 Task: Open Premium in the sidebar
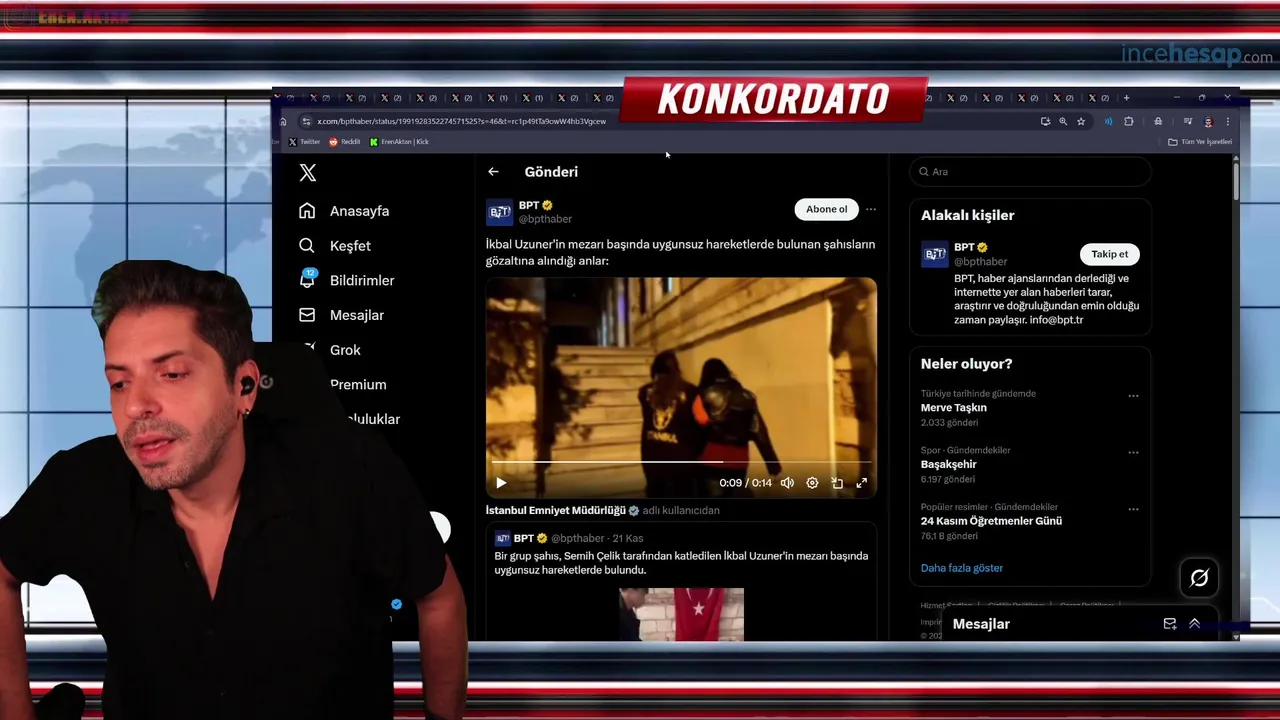358,385
